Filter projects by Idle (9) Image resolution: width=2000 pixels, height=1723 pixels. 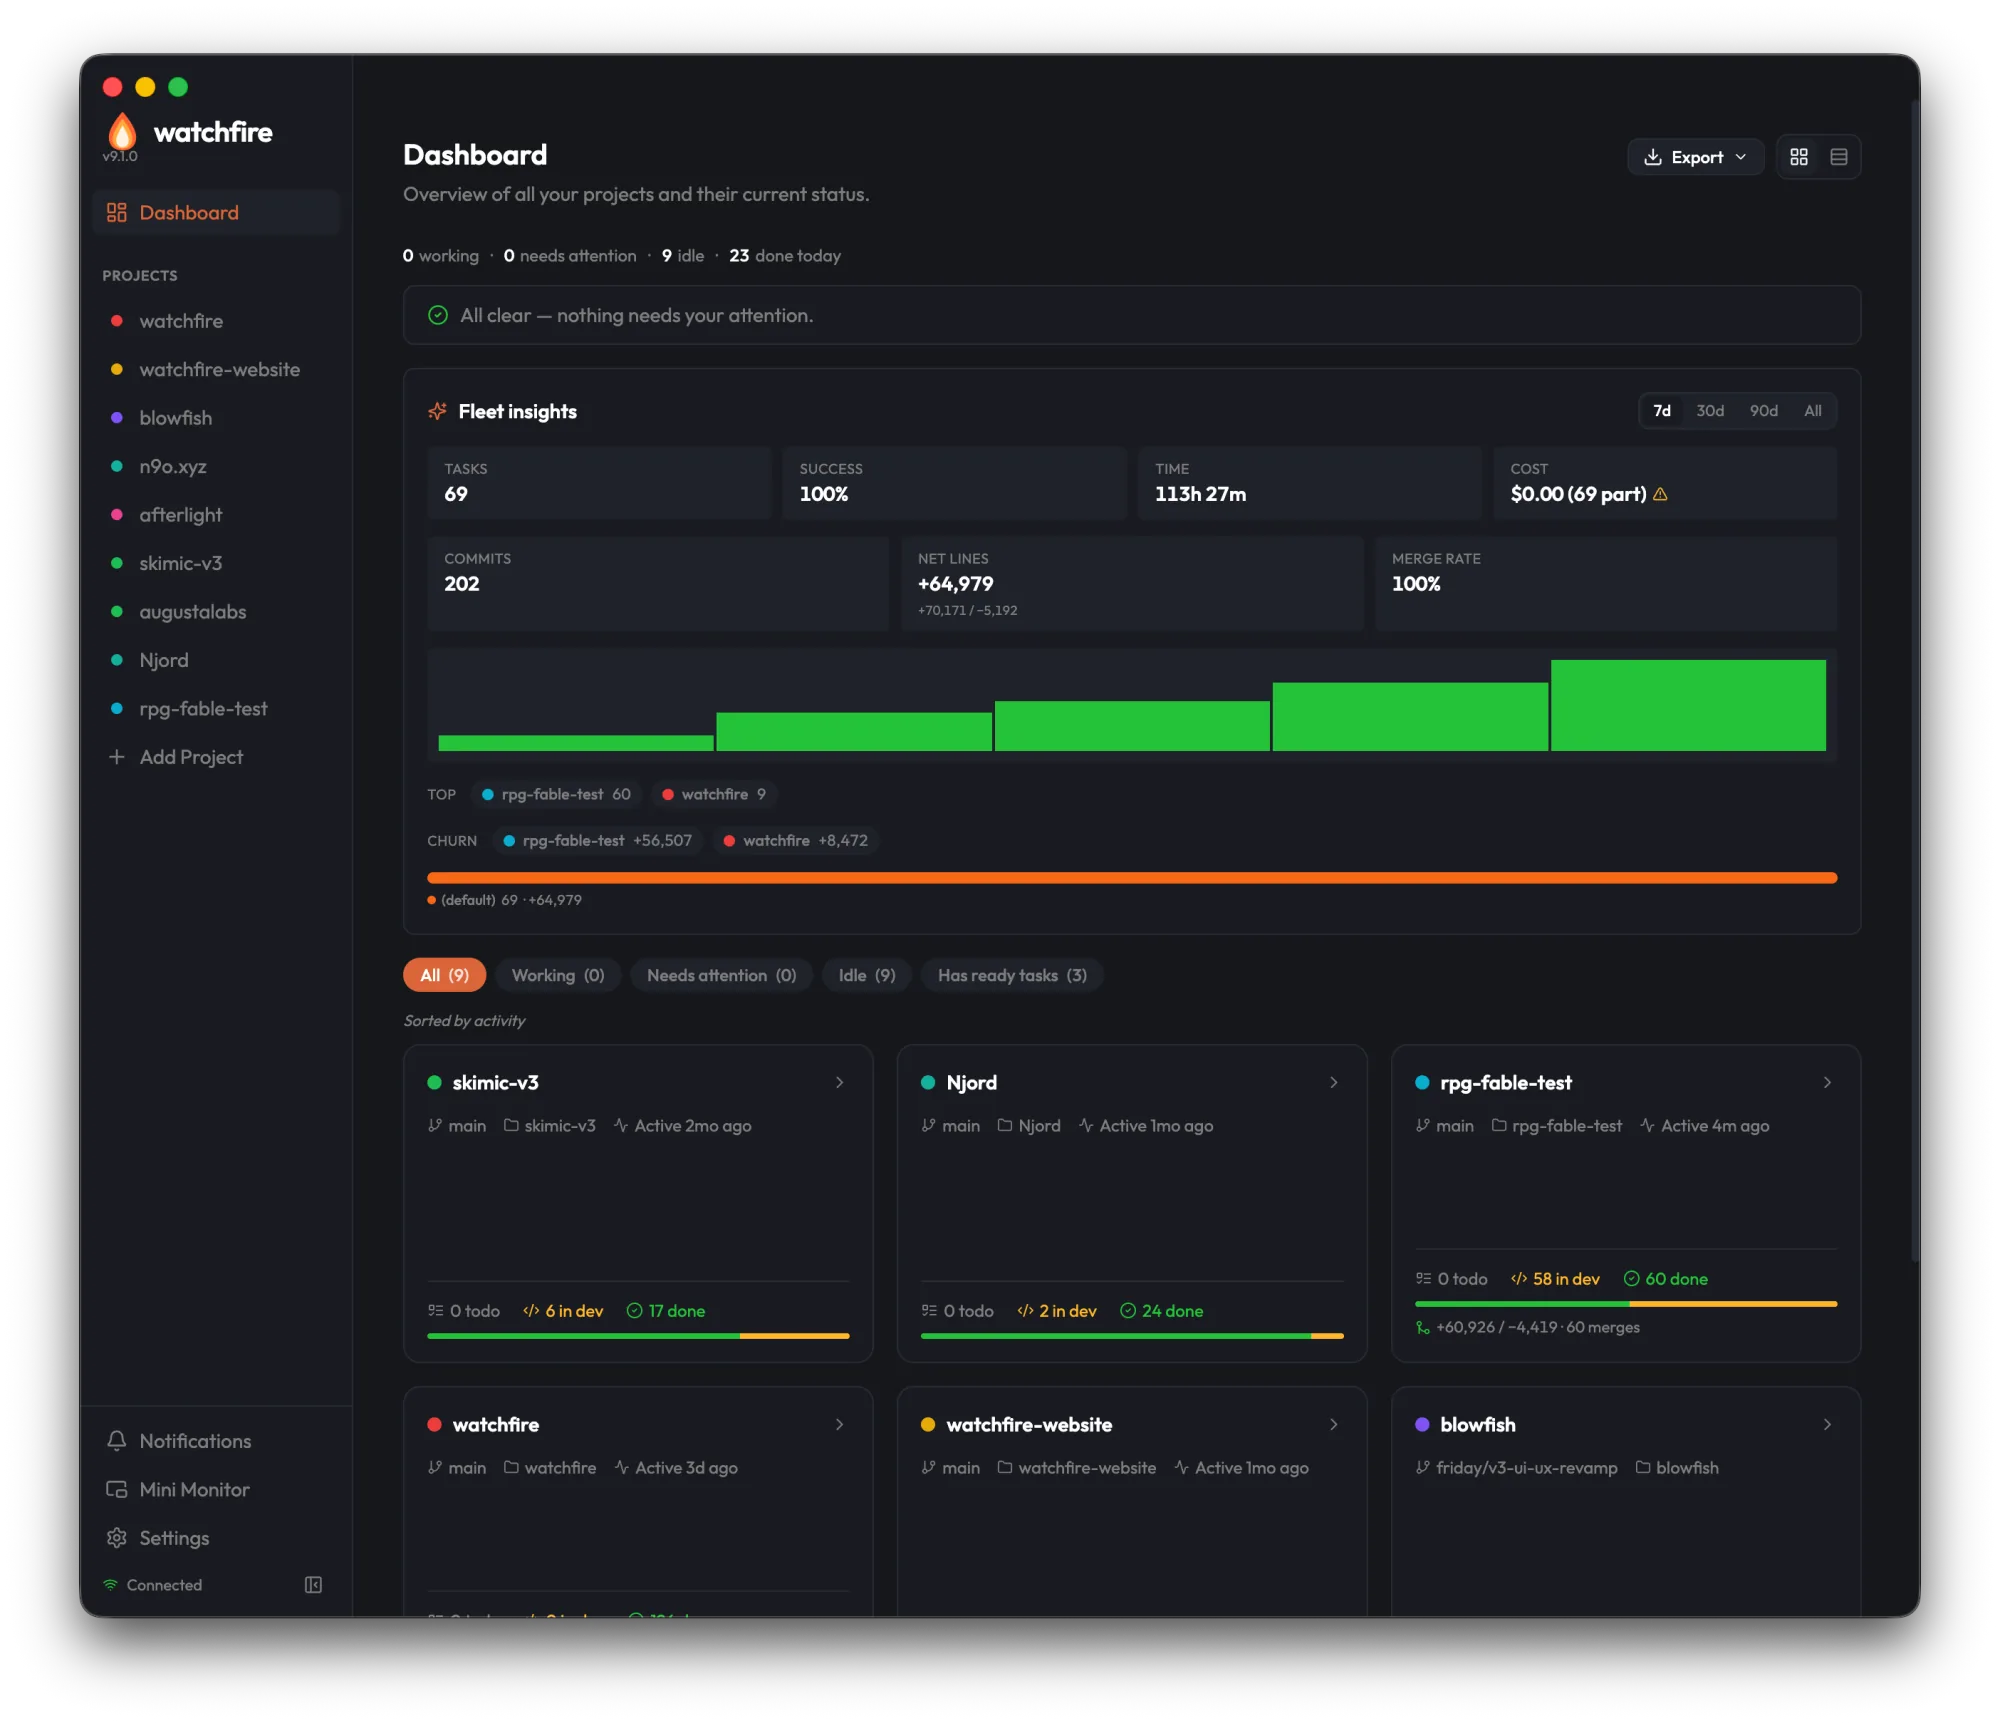[867, 975]
